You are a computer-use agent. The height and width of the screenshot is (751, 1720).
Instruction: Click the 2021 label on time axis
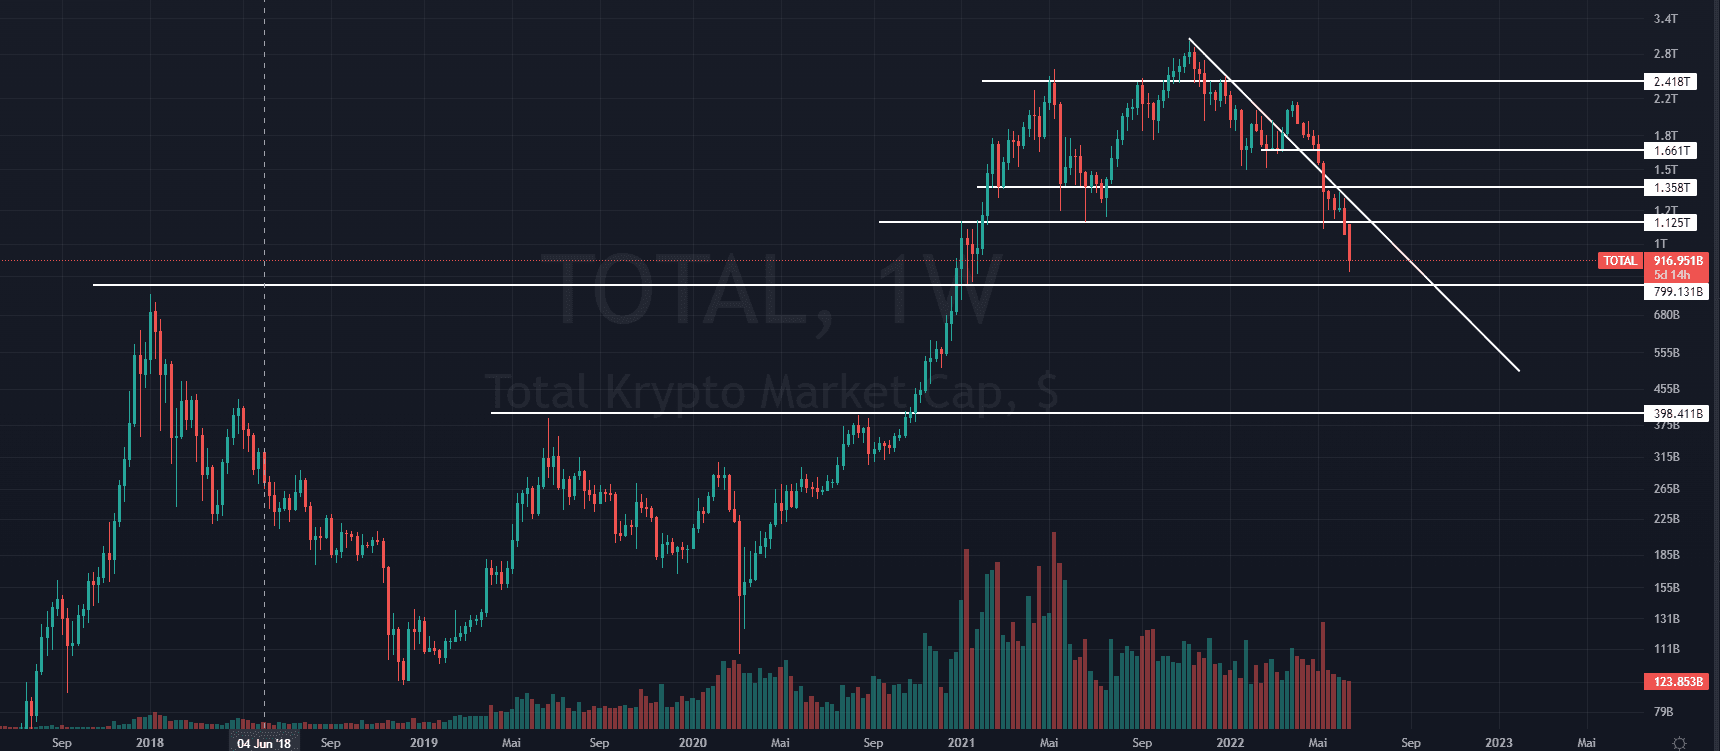tap(961, 743)
